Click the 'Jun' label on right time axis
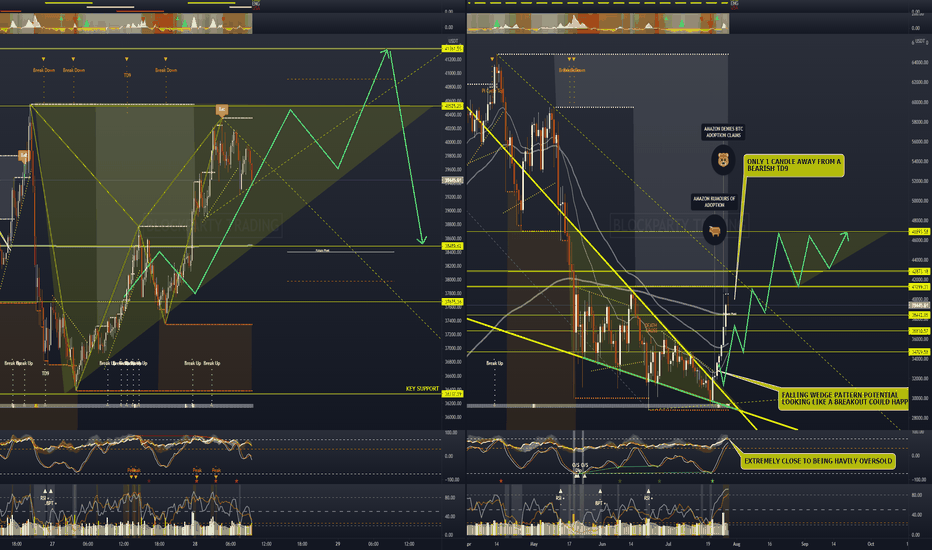The height and width of the screenshot is (550, 932). pyautogui.click(x=602, y=544)
